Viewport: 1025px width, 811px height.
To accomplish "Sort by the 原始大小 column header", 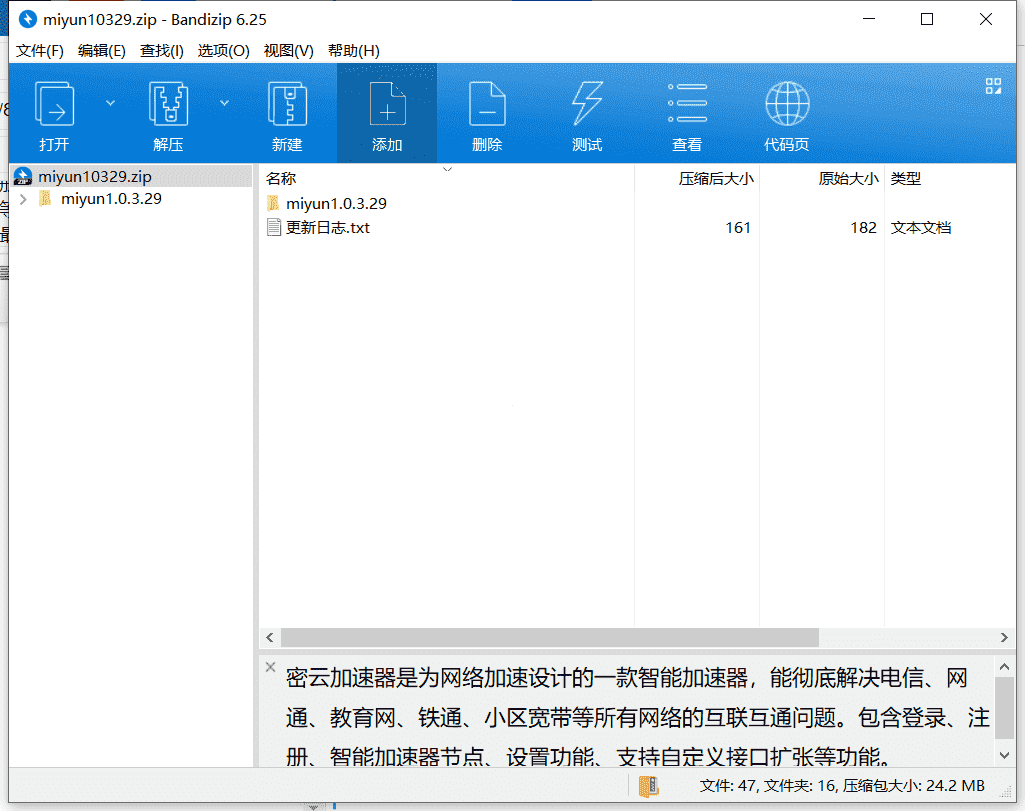I will [x=848, y=178].
